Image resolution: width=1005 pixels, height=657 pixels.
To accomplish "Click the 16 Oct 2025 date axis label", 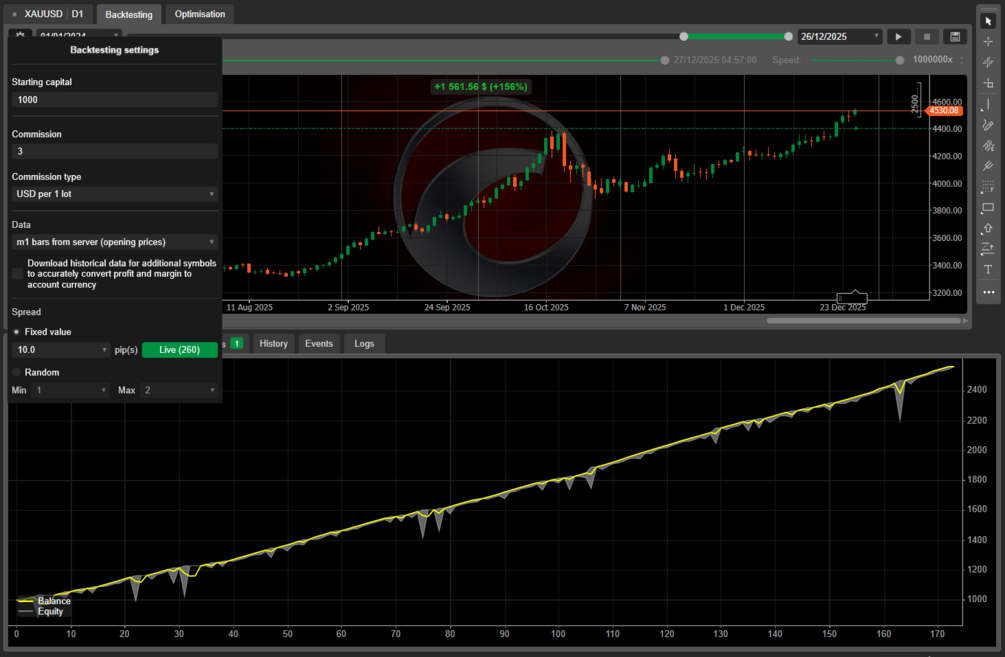I will (546, 307).
